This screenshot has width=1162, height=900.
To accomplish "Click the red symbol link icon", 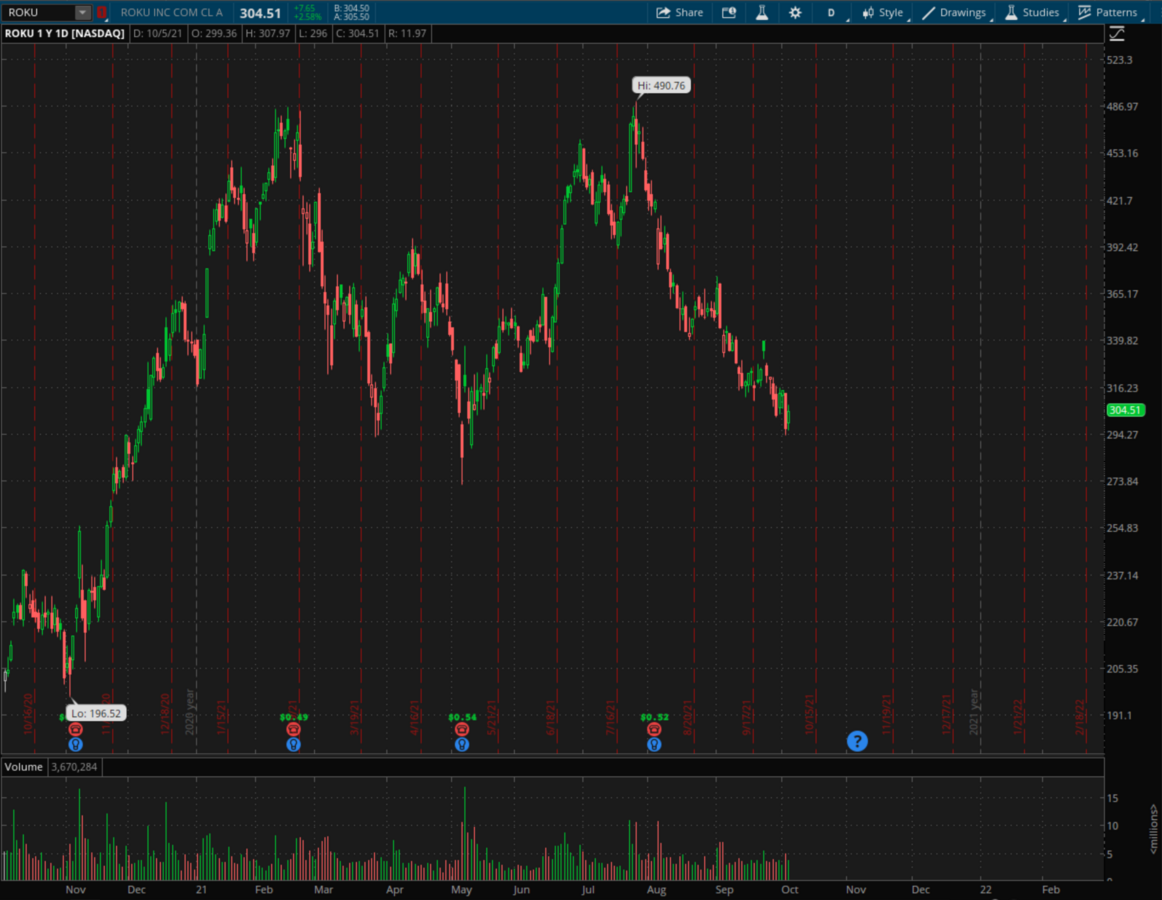I will pyautogui.click(x=102, y=13).
